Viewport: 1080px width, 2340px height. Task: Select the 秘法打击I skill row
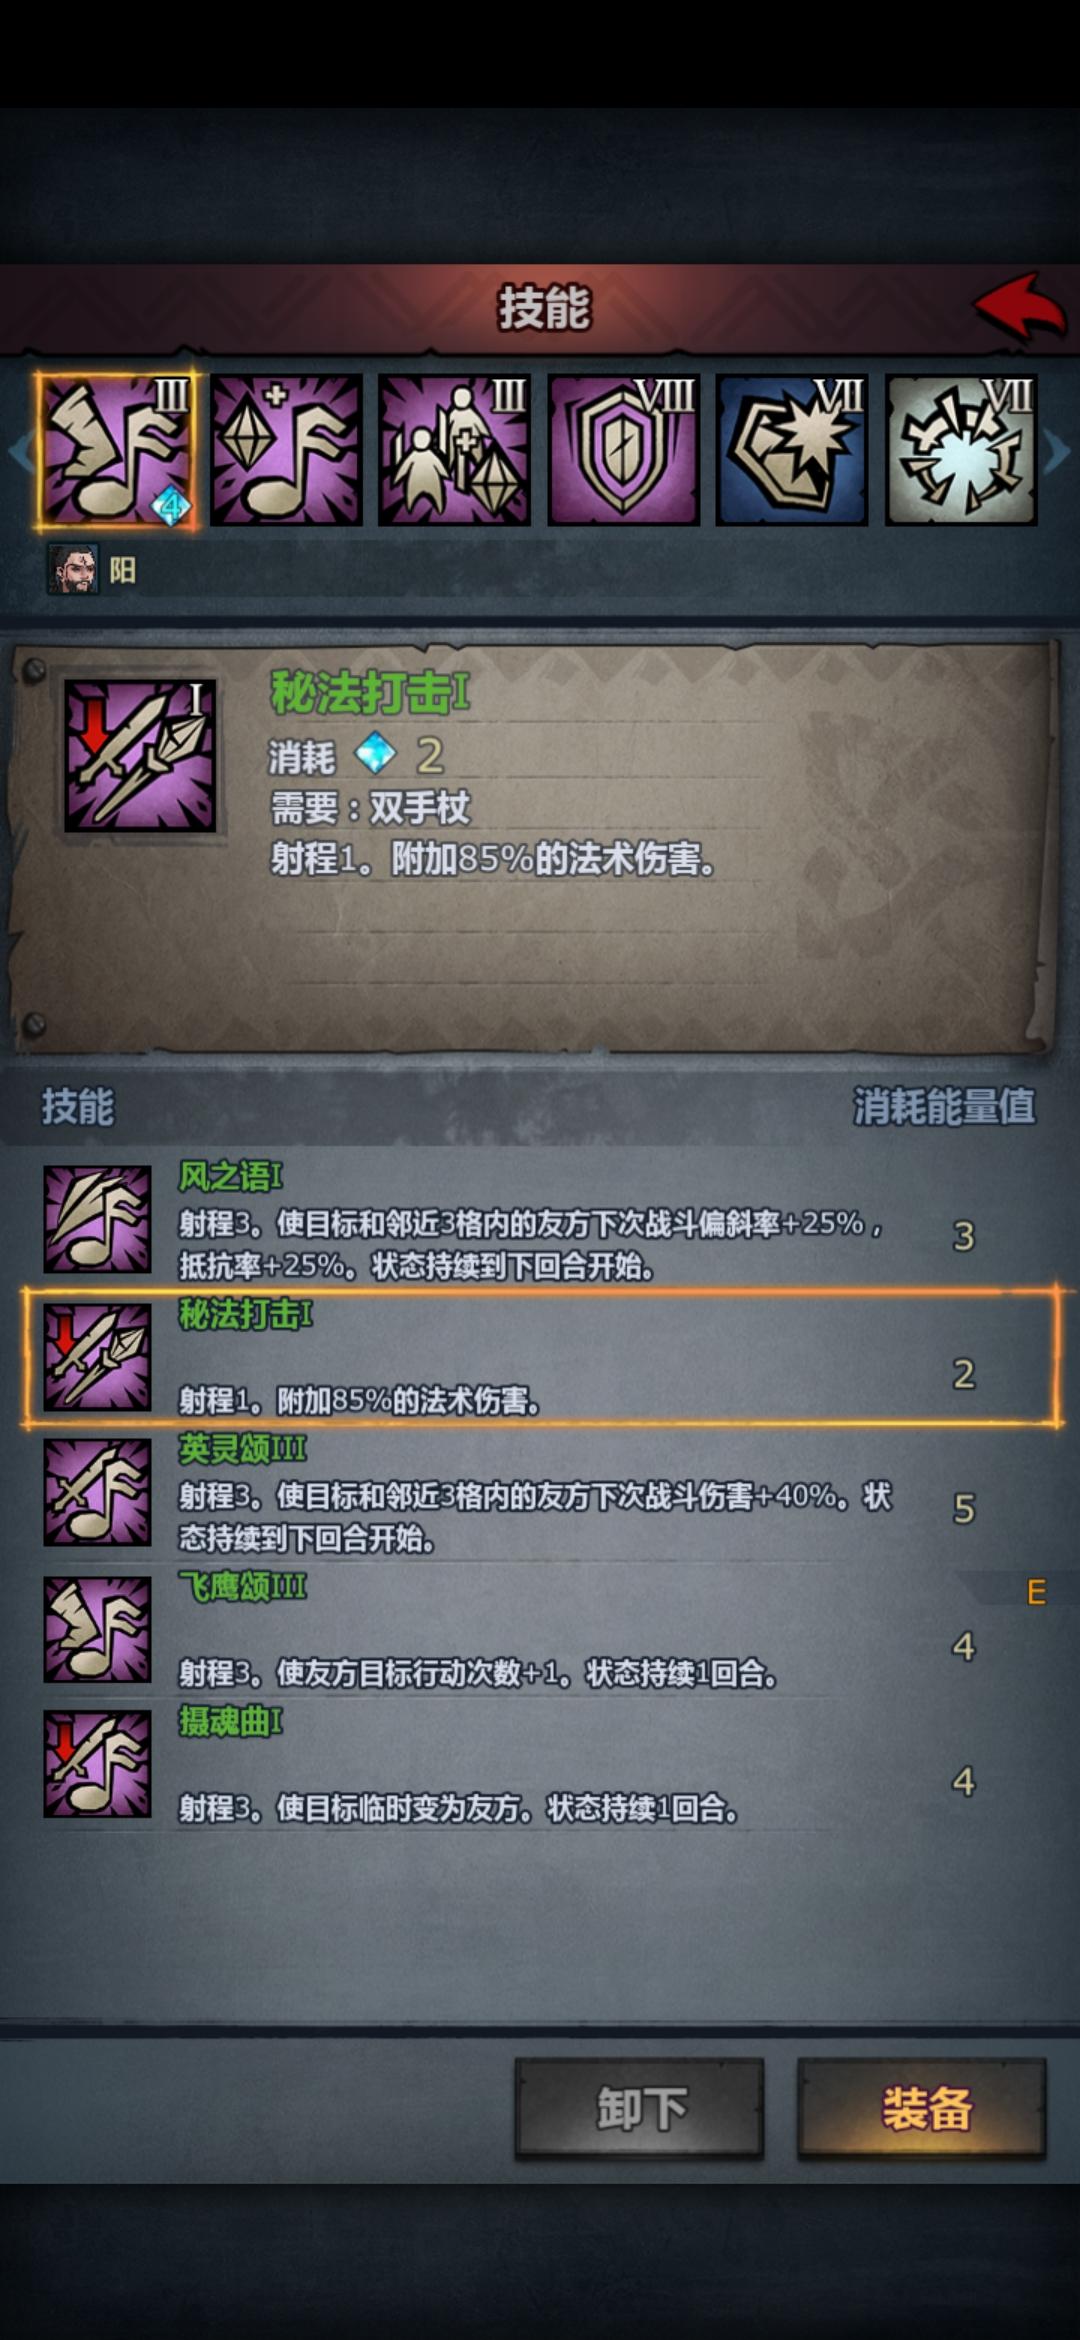tap(540, 1357)
